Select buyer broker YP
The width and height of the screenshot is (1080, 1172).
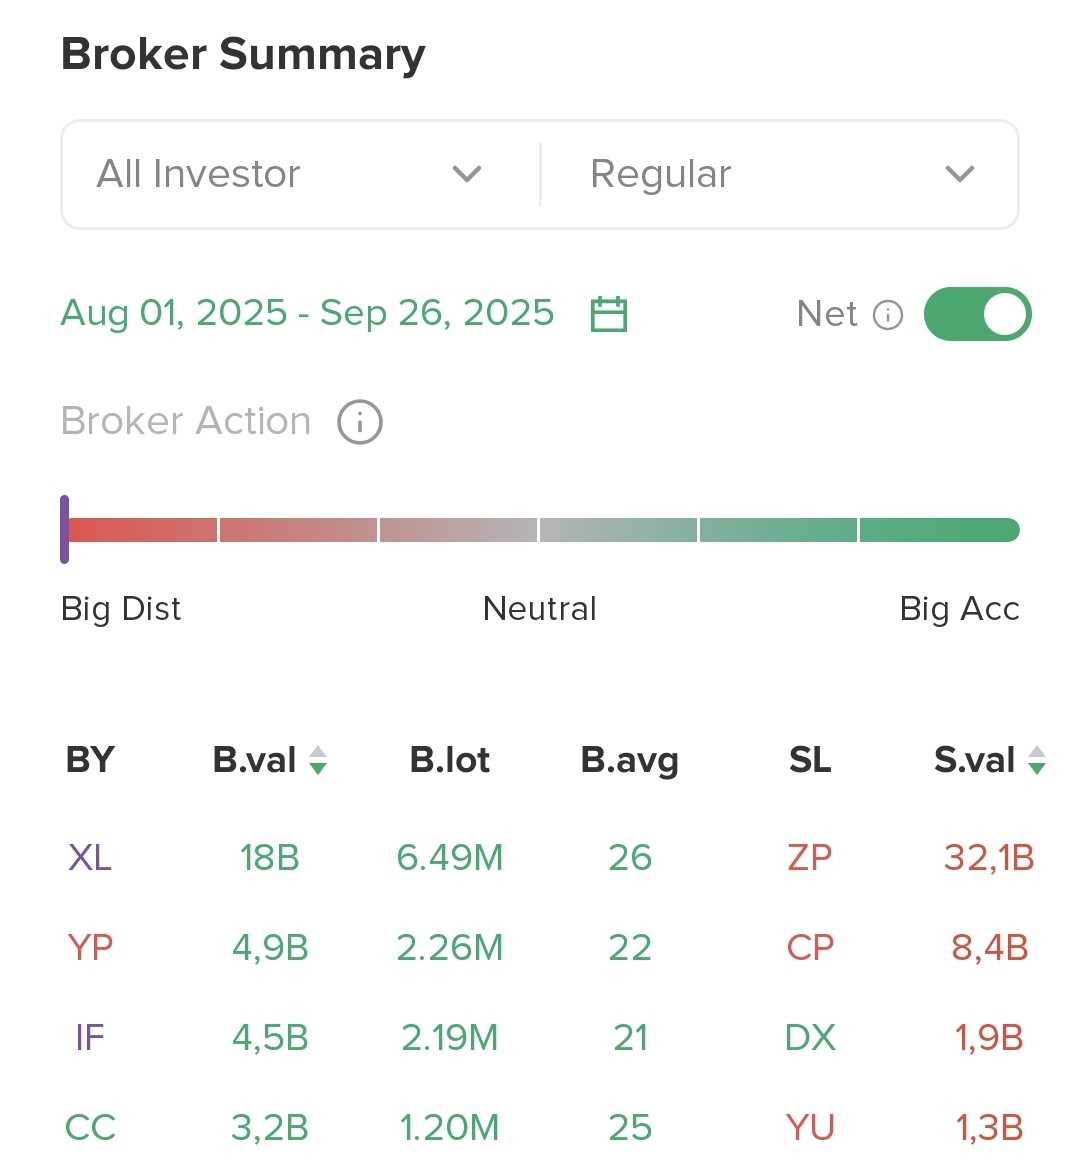pyautogui.click(x=90, y=947)
